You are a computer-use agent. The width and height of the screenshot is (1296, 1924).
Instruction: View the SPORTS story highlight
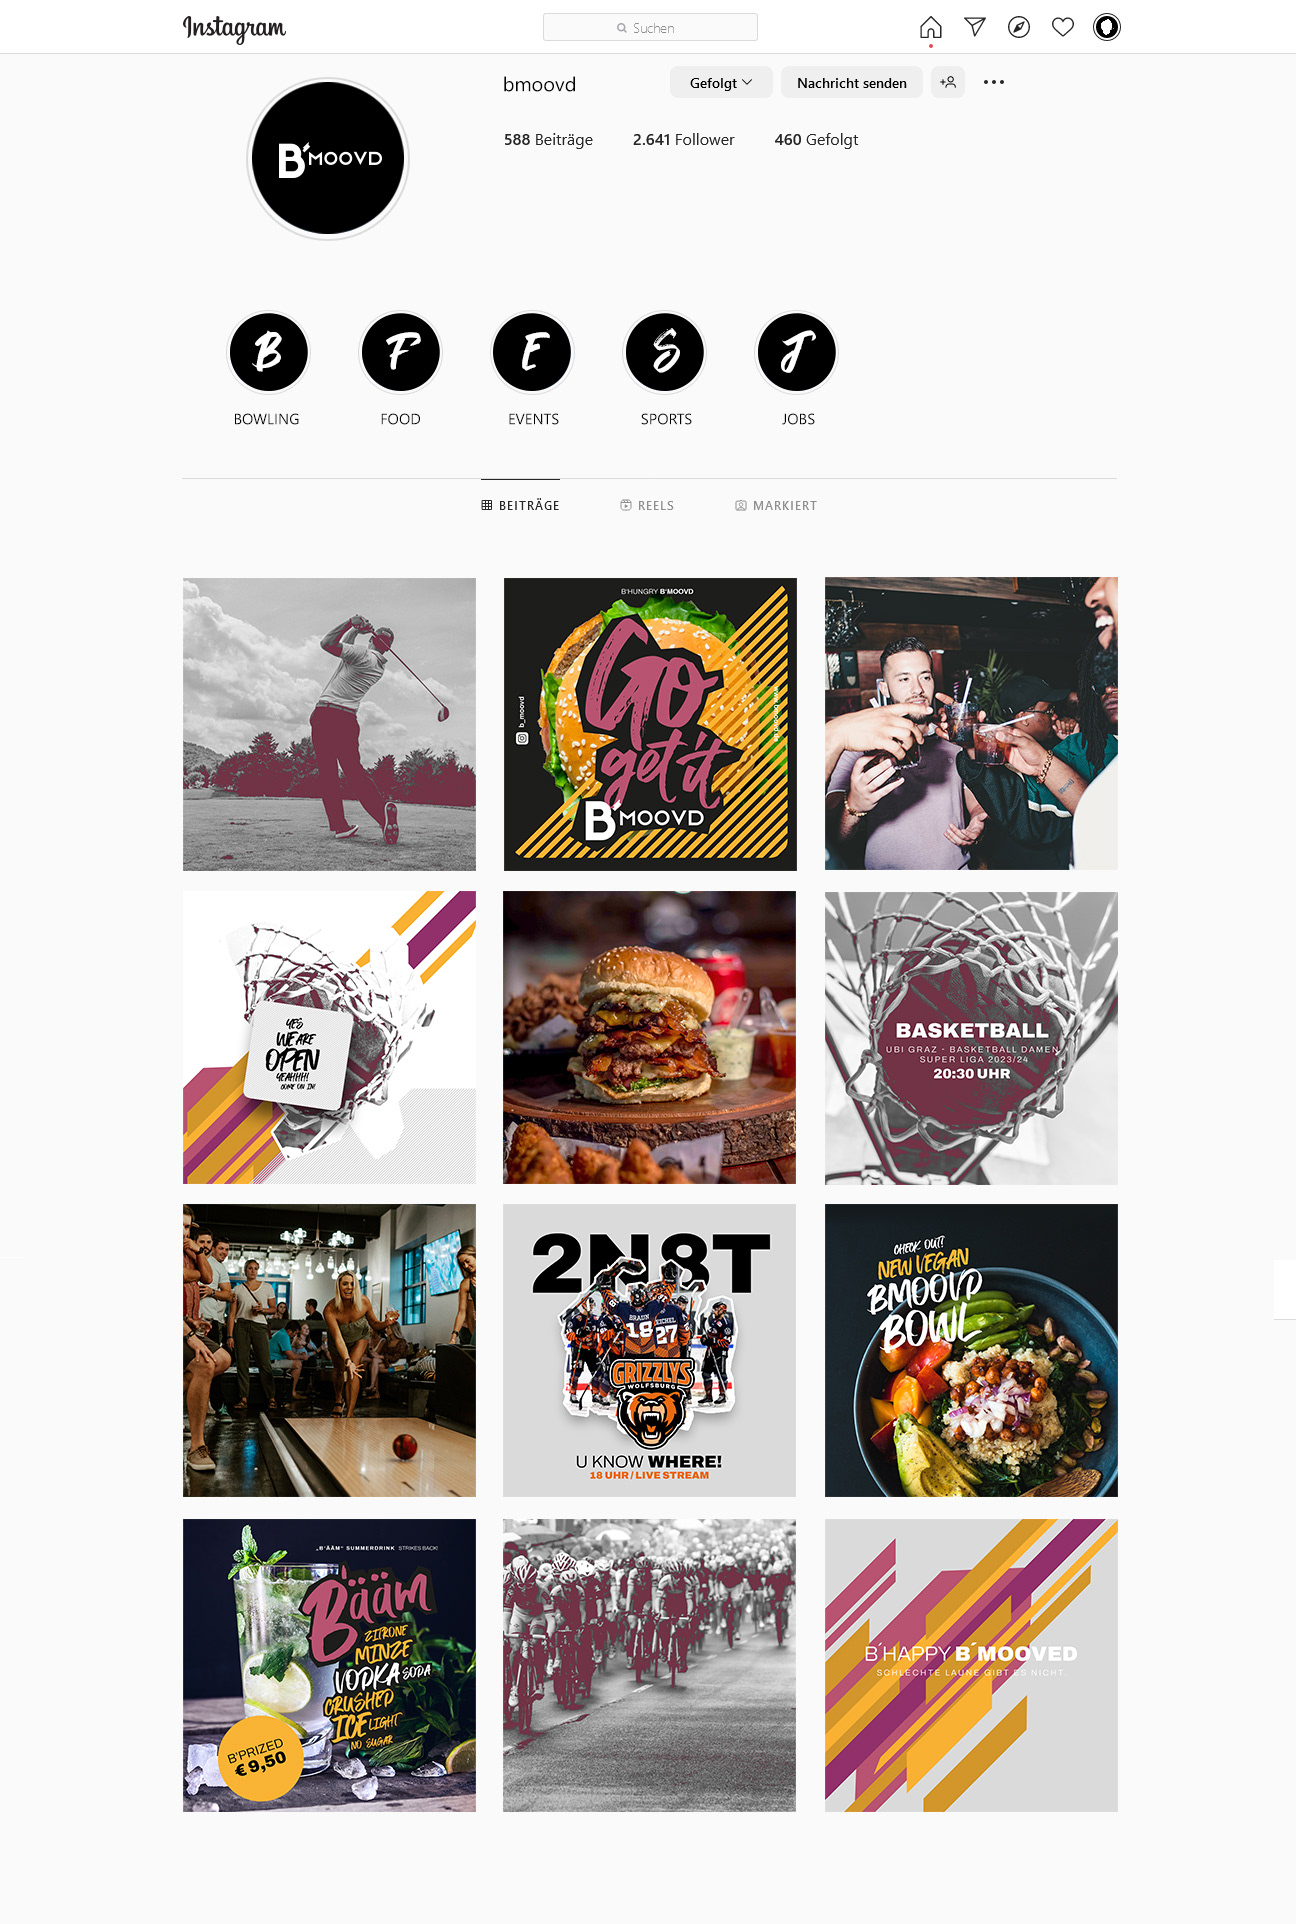(665, 352)
